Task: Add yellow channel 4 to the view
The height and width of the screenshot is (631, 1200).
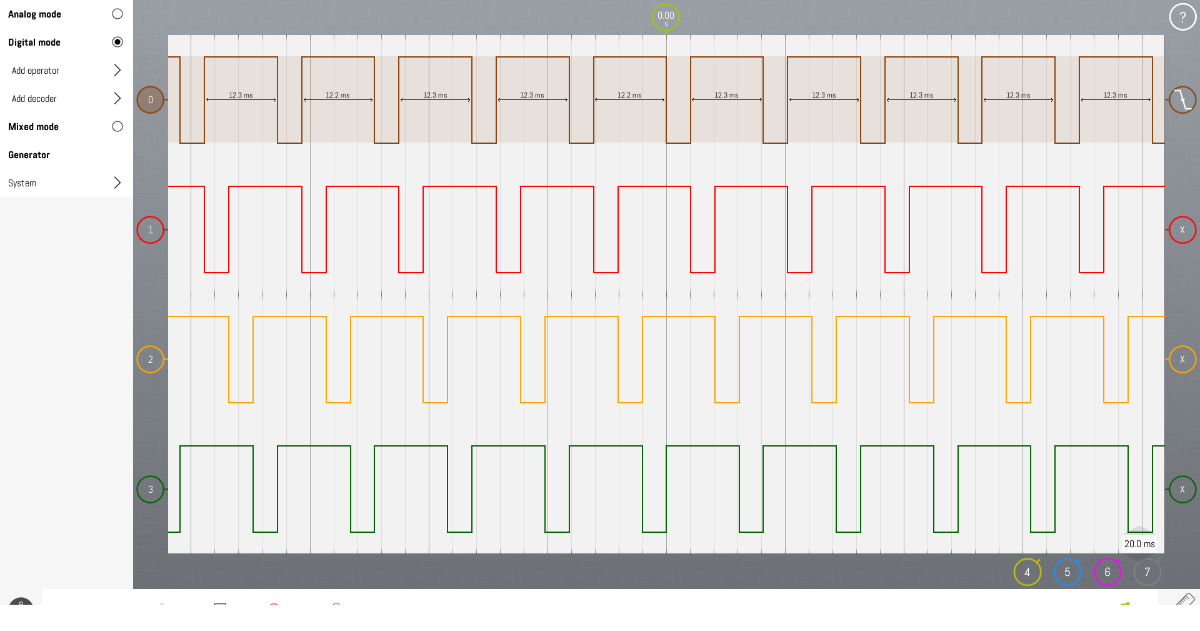Action: 1027,572
